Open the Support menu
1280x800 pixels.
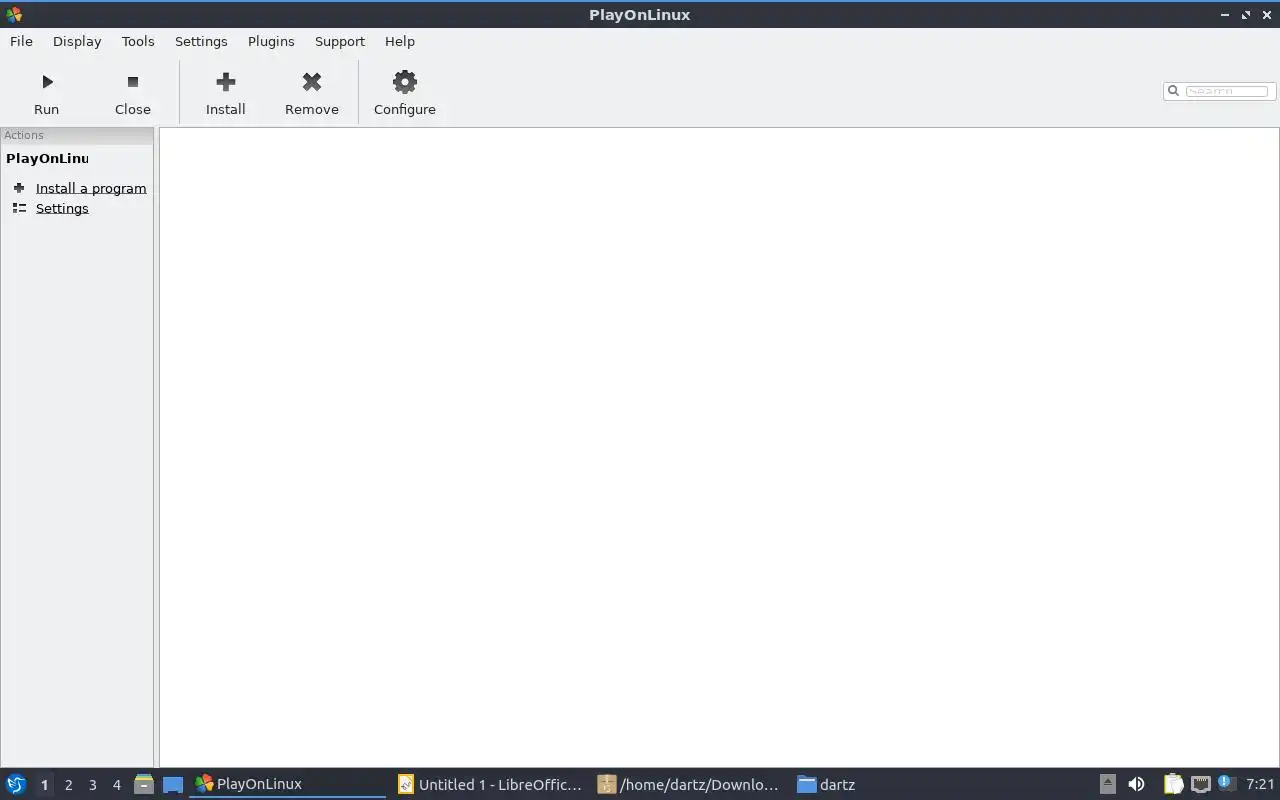tap(340, 41)
